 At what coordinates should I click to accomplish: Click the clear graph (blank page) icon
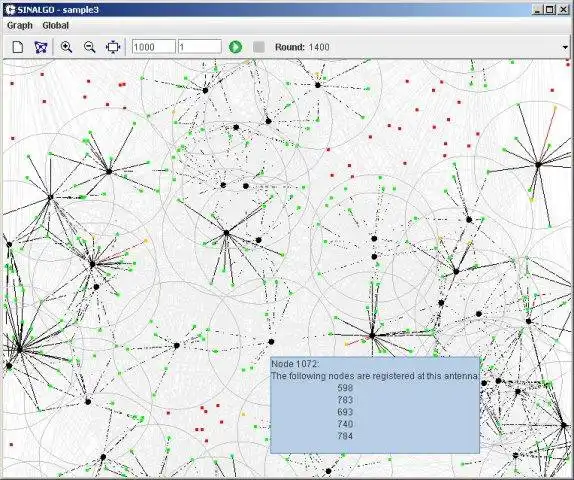coord(18,47)
